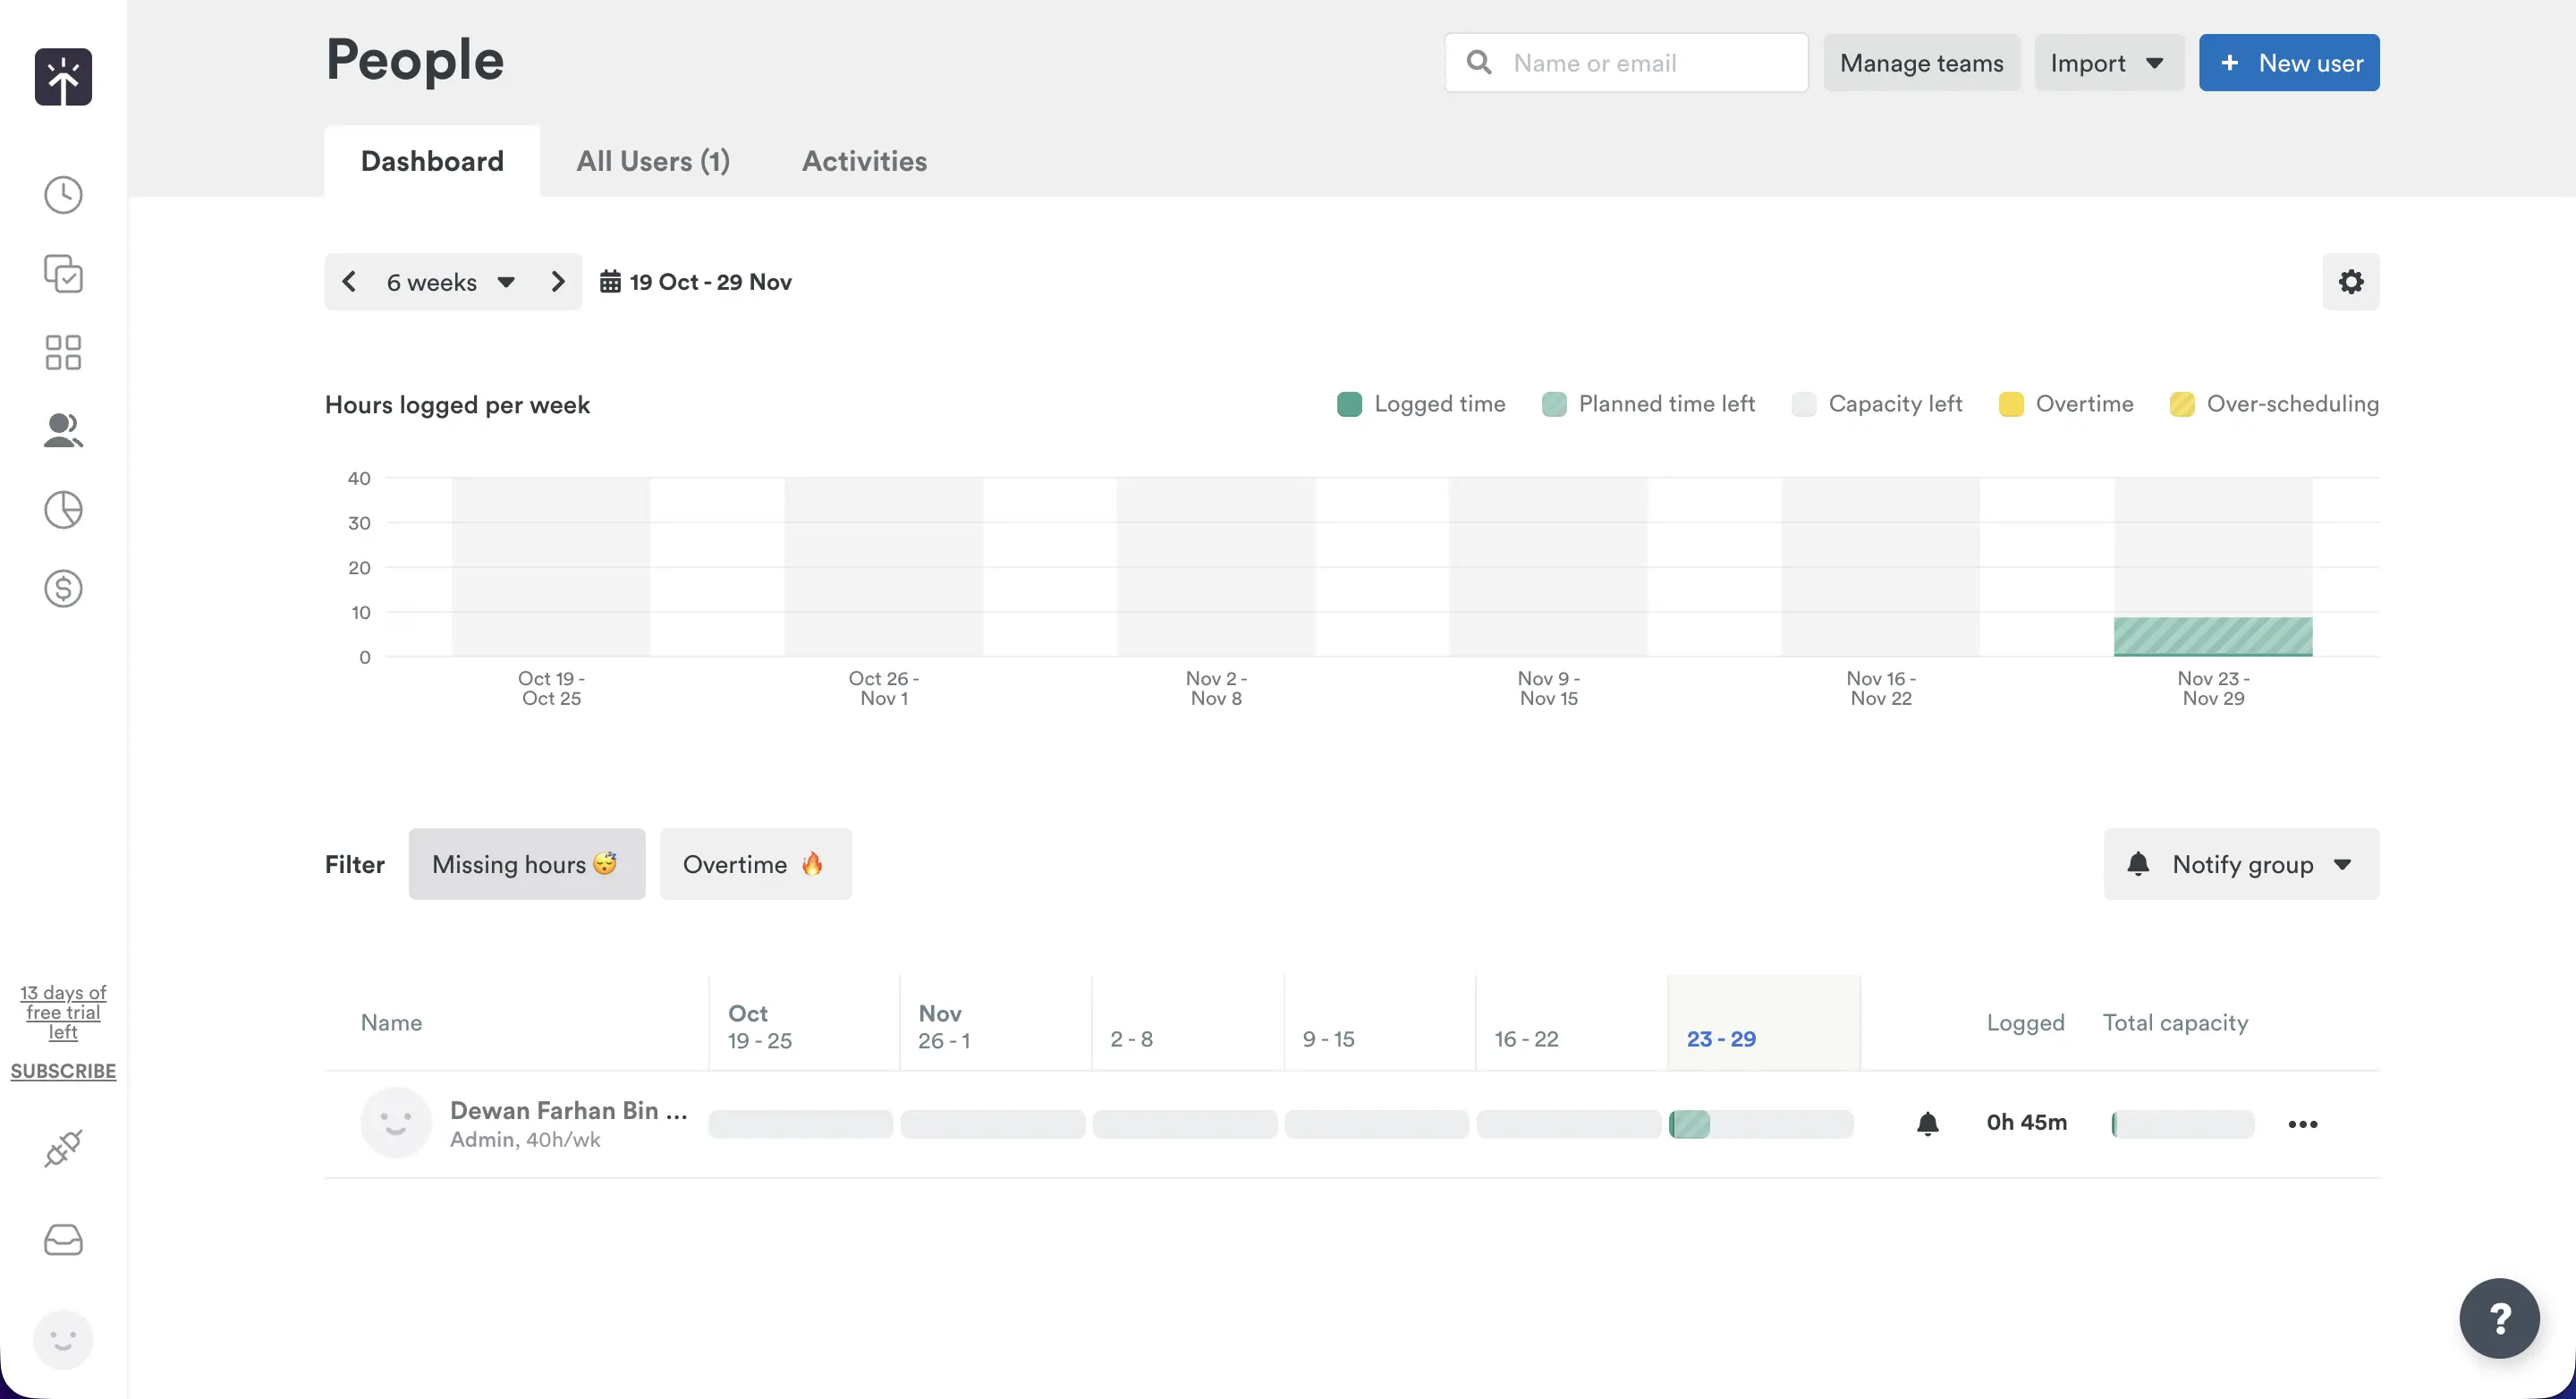Switch to the All Users tab
This screenshot has height=1399, width=2576.
coord(652,161)
